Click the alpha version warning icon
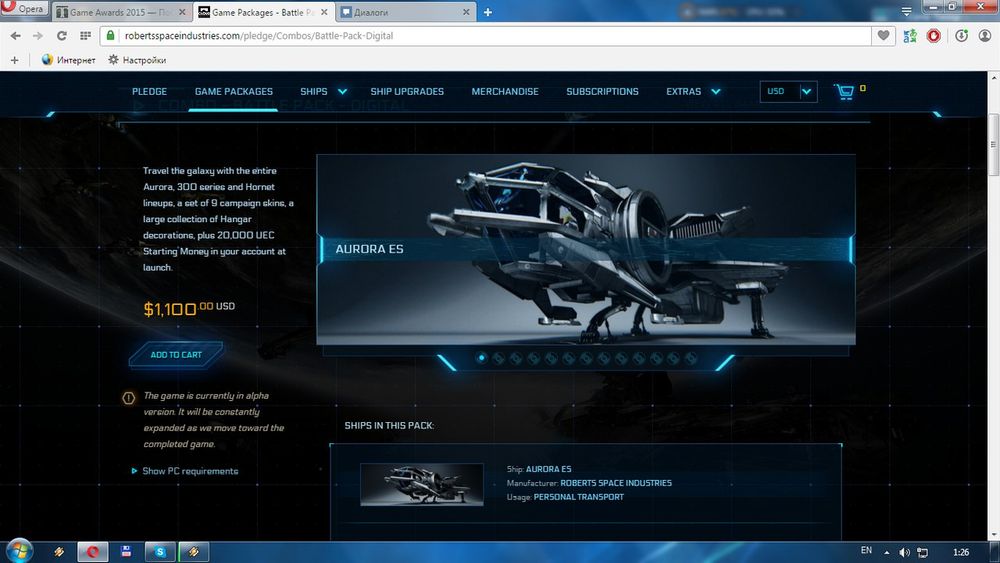 pyautogui.click(x=128, y=398)
